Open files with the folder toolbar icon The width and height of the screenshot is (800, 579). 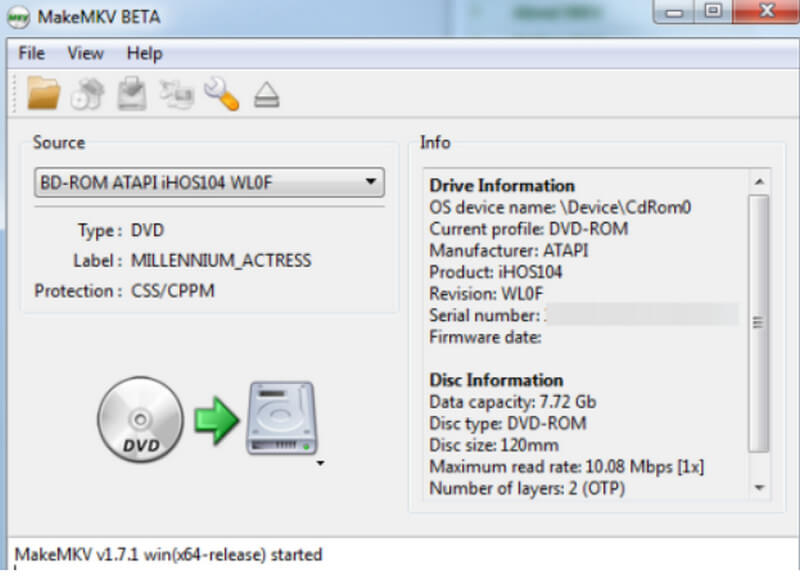pos(43,93)
